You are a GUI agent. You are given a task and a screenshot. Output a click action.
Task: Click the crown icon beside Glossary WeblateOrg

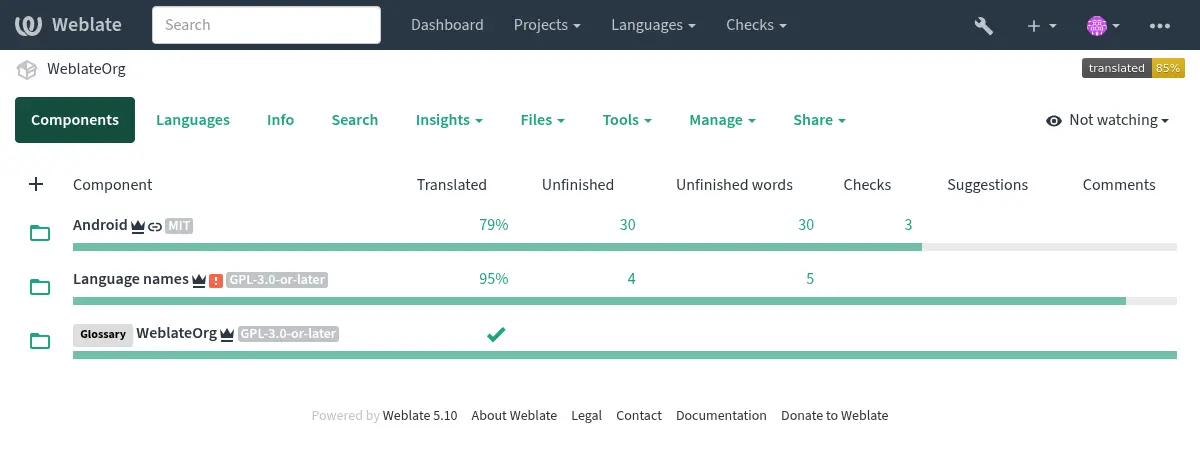pyautogui.click(x=227, y=334)
